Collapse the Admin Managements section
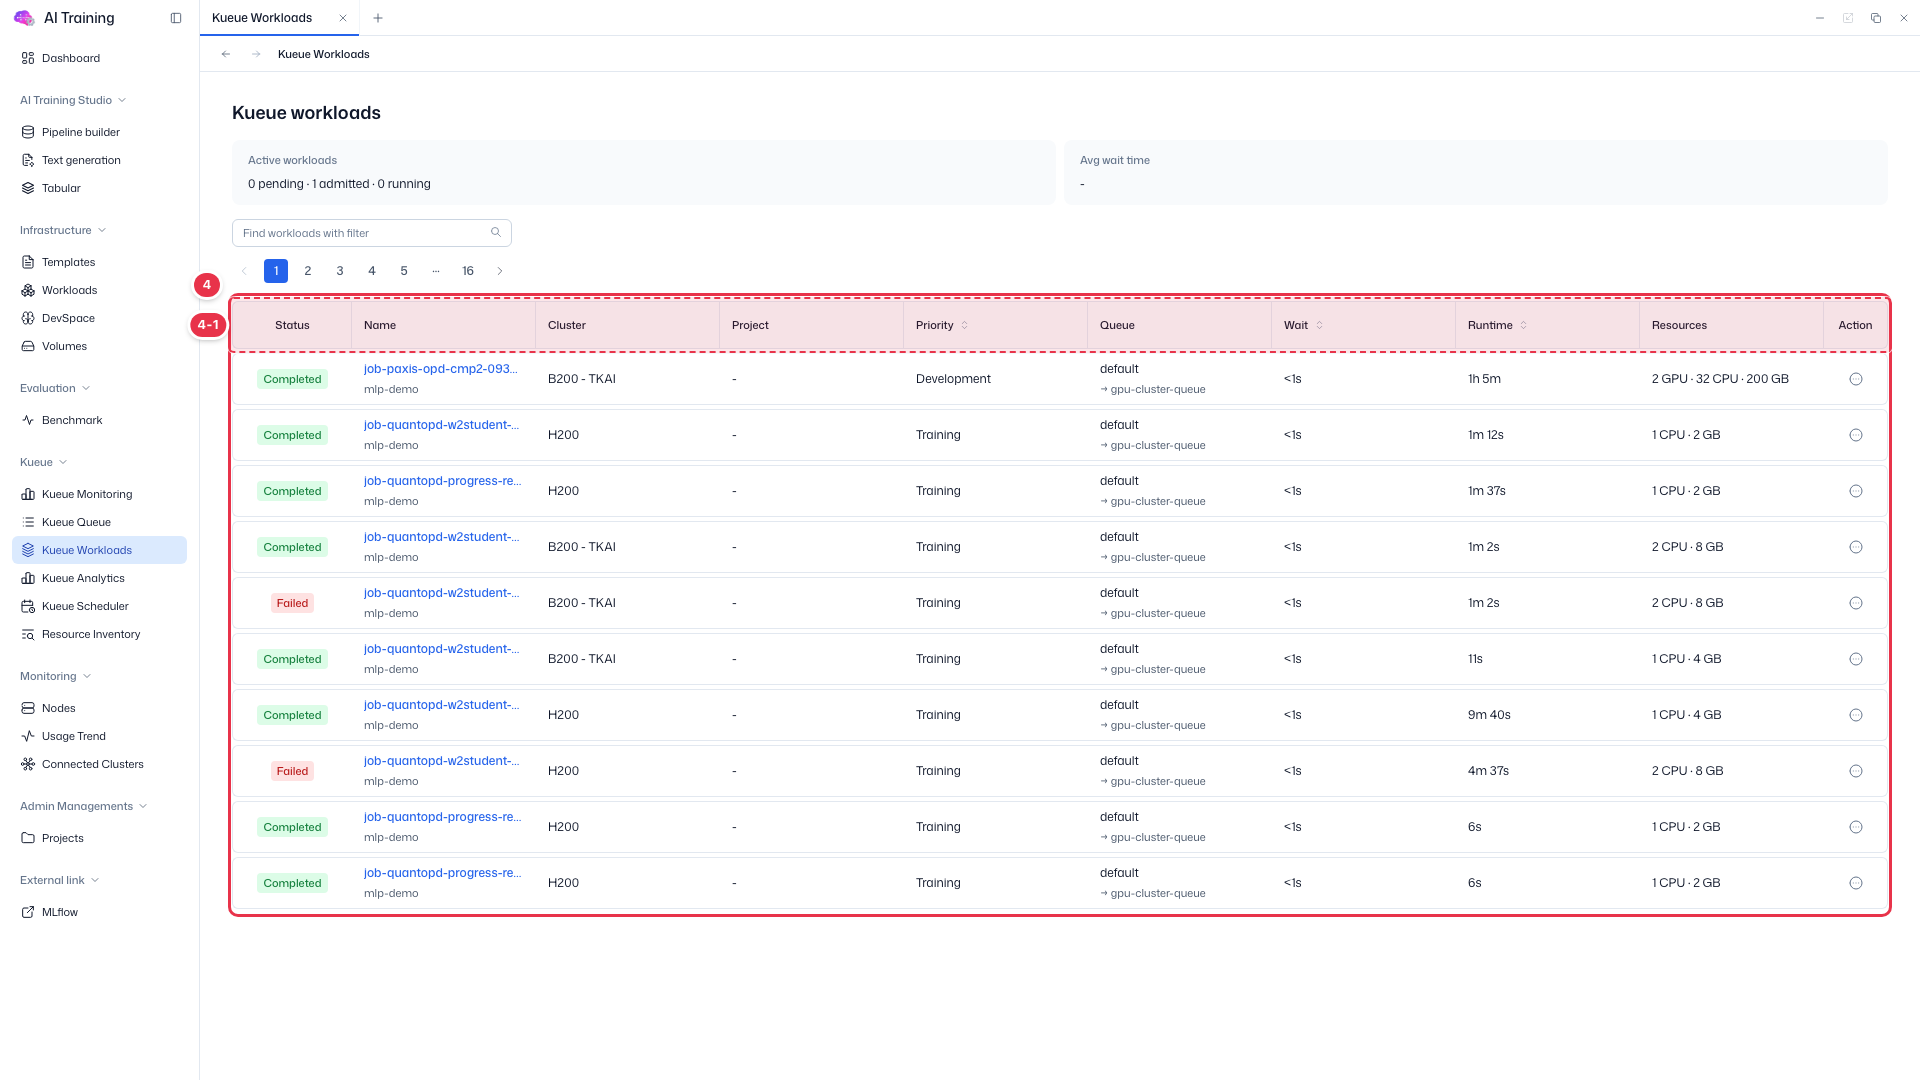The width and height of the screenshot is (1920, 1080). pos(84,806)
